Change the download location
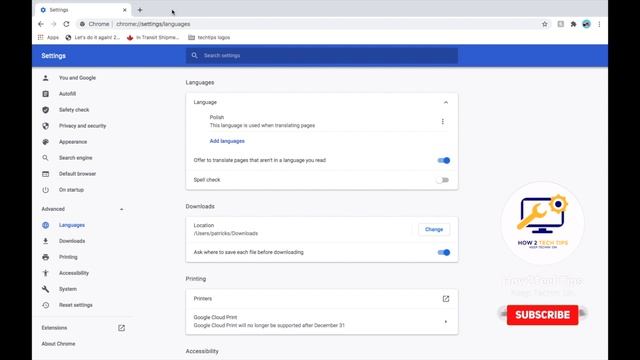 [x=434, y=229]
